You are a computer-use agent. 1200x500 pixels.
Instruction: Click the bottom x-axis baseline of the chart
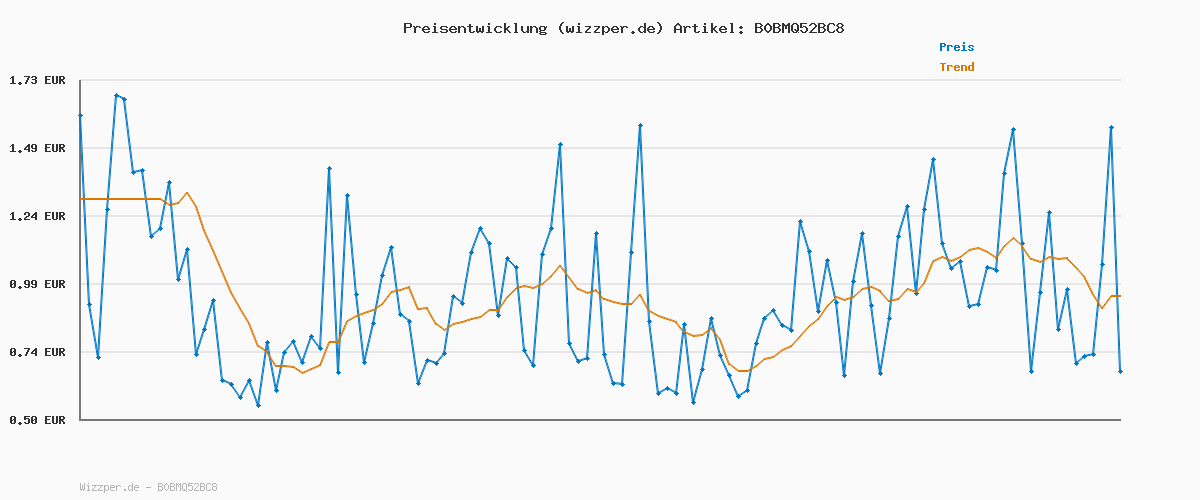(600, 420)
